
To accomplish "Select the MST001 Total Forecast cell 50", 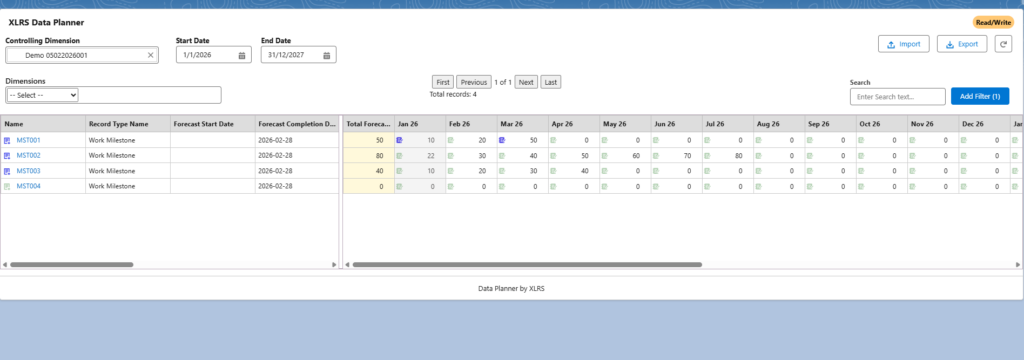I will [x=369, y=140].
